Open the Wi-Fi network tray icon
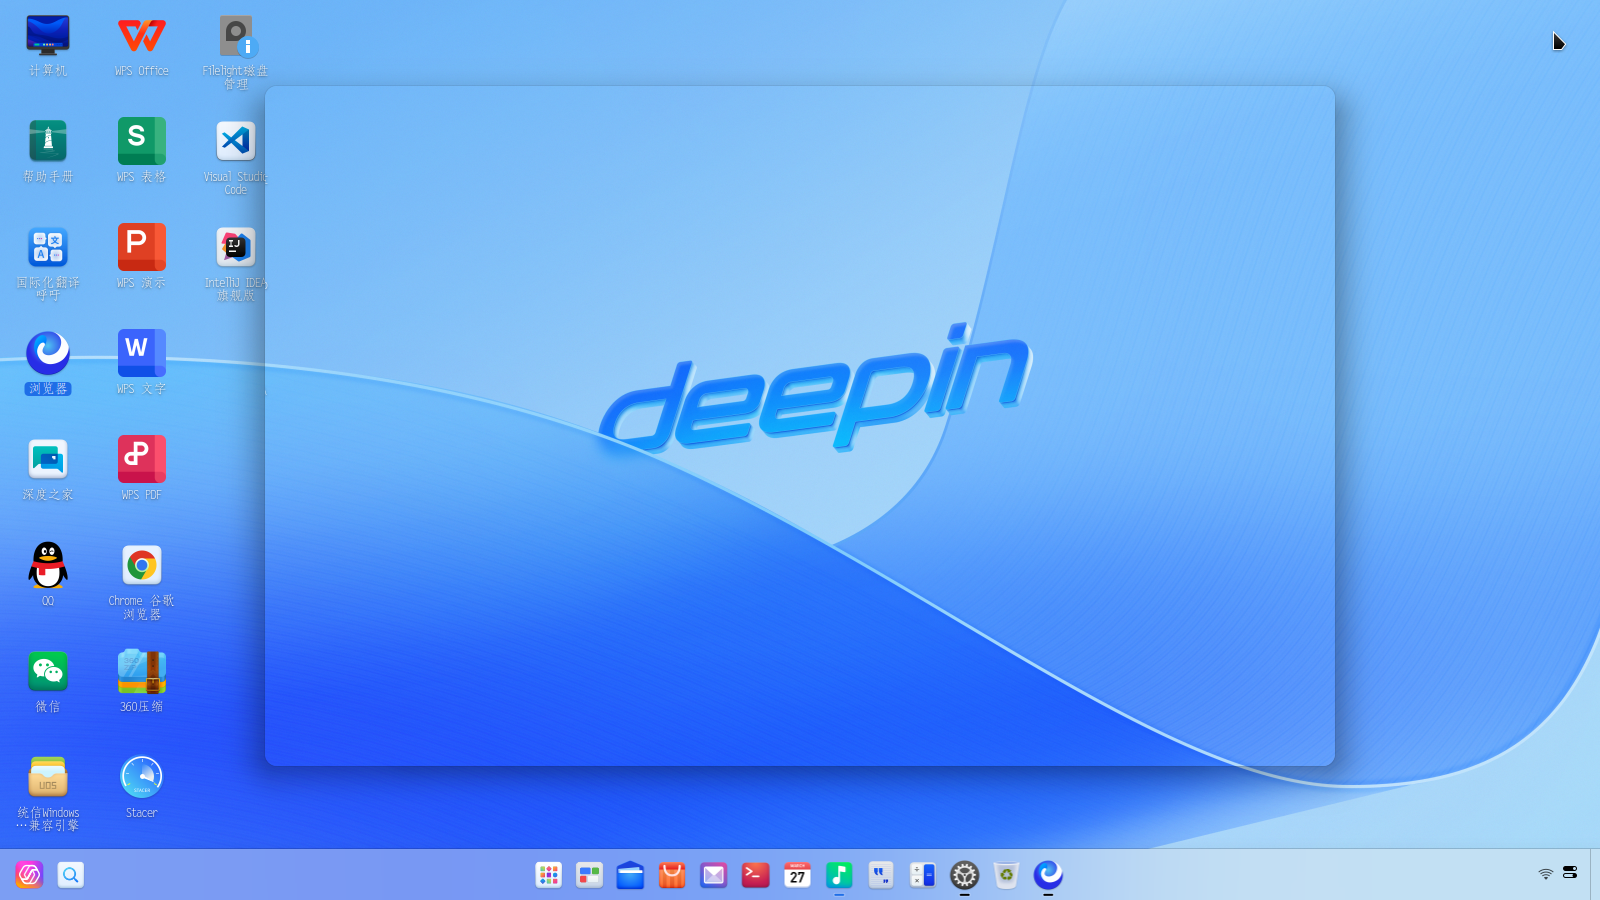 (x=1546, y=874)
